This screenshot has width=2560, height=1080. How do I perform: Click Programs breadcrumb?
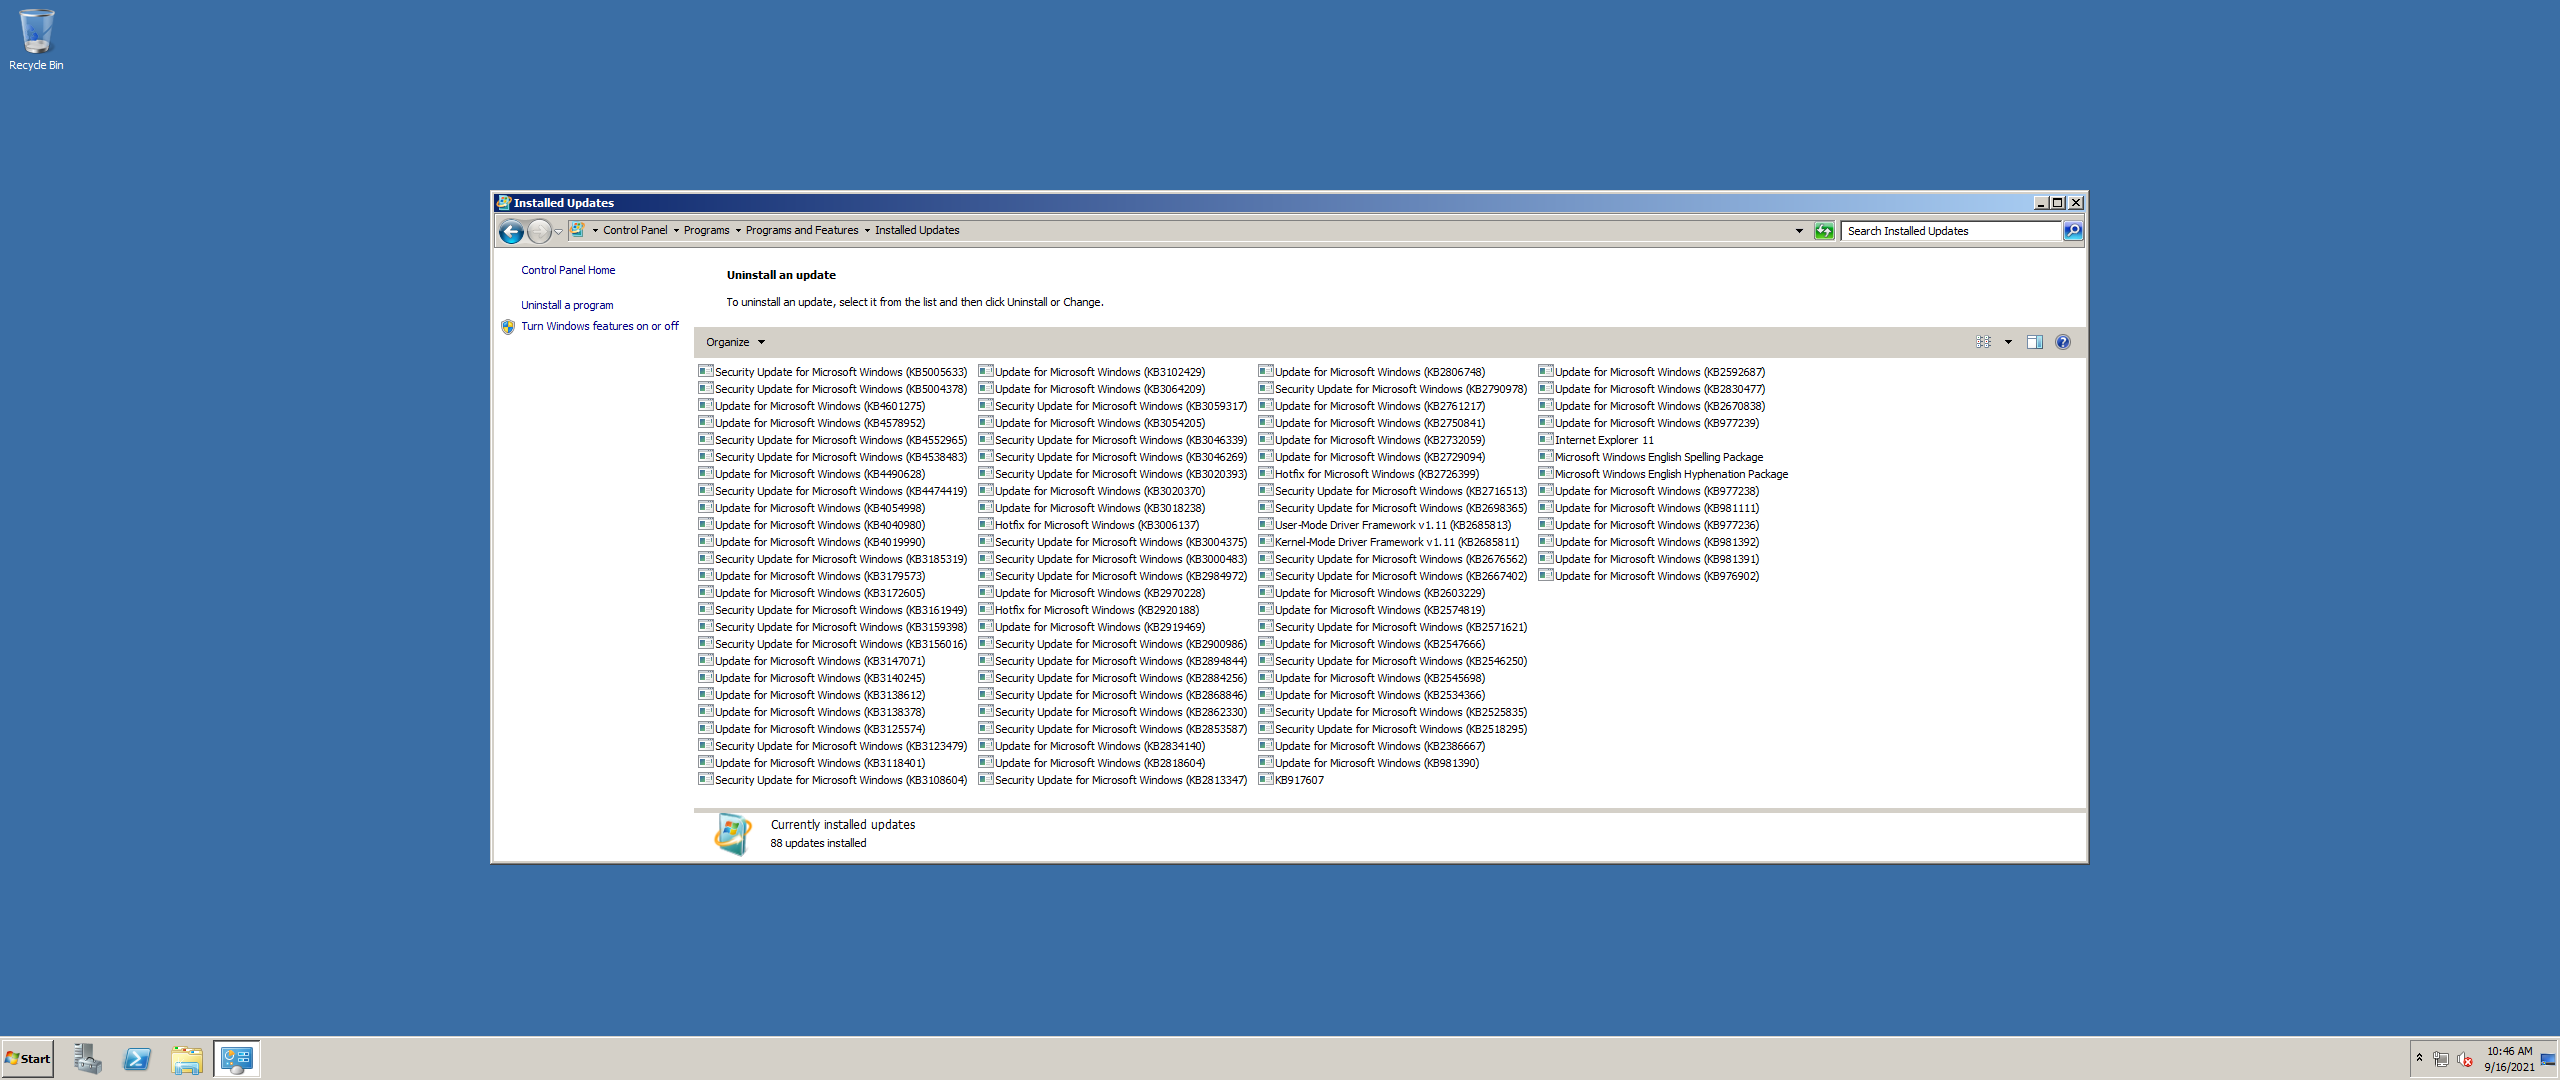click(707, 230)
